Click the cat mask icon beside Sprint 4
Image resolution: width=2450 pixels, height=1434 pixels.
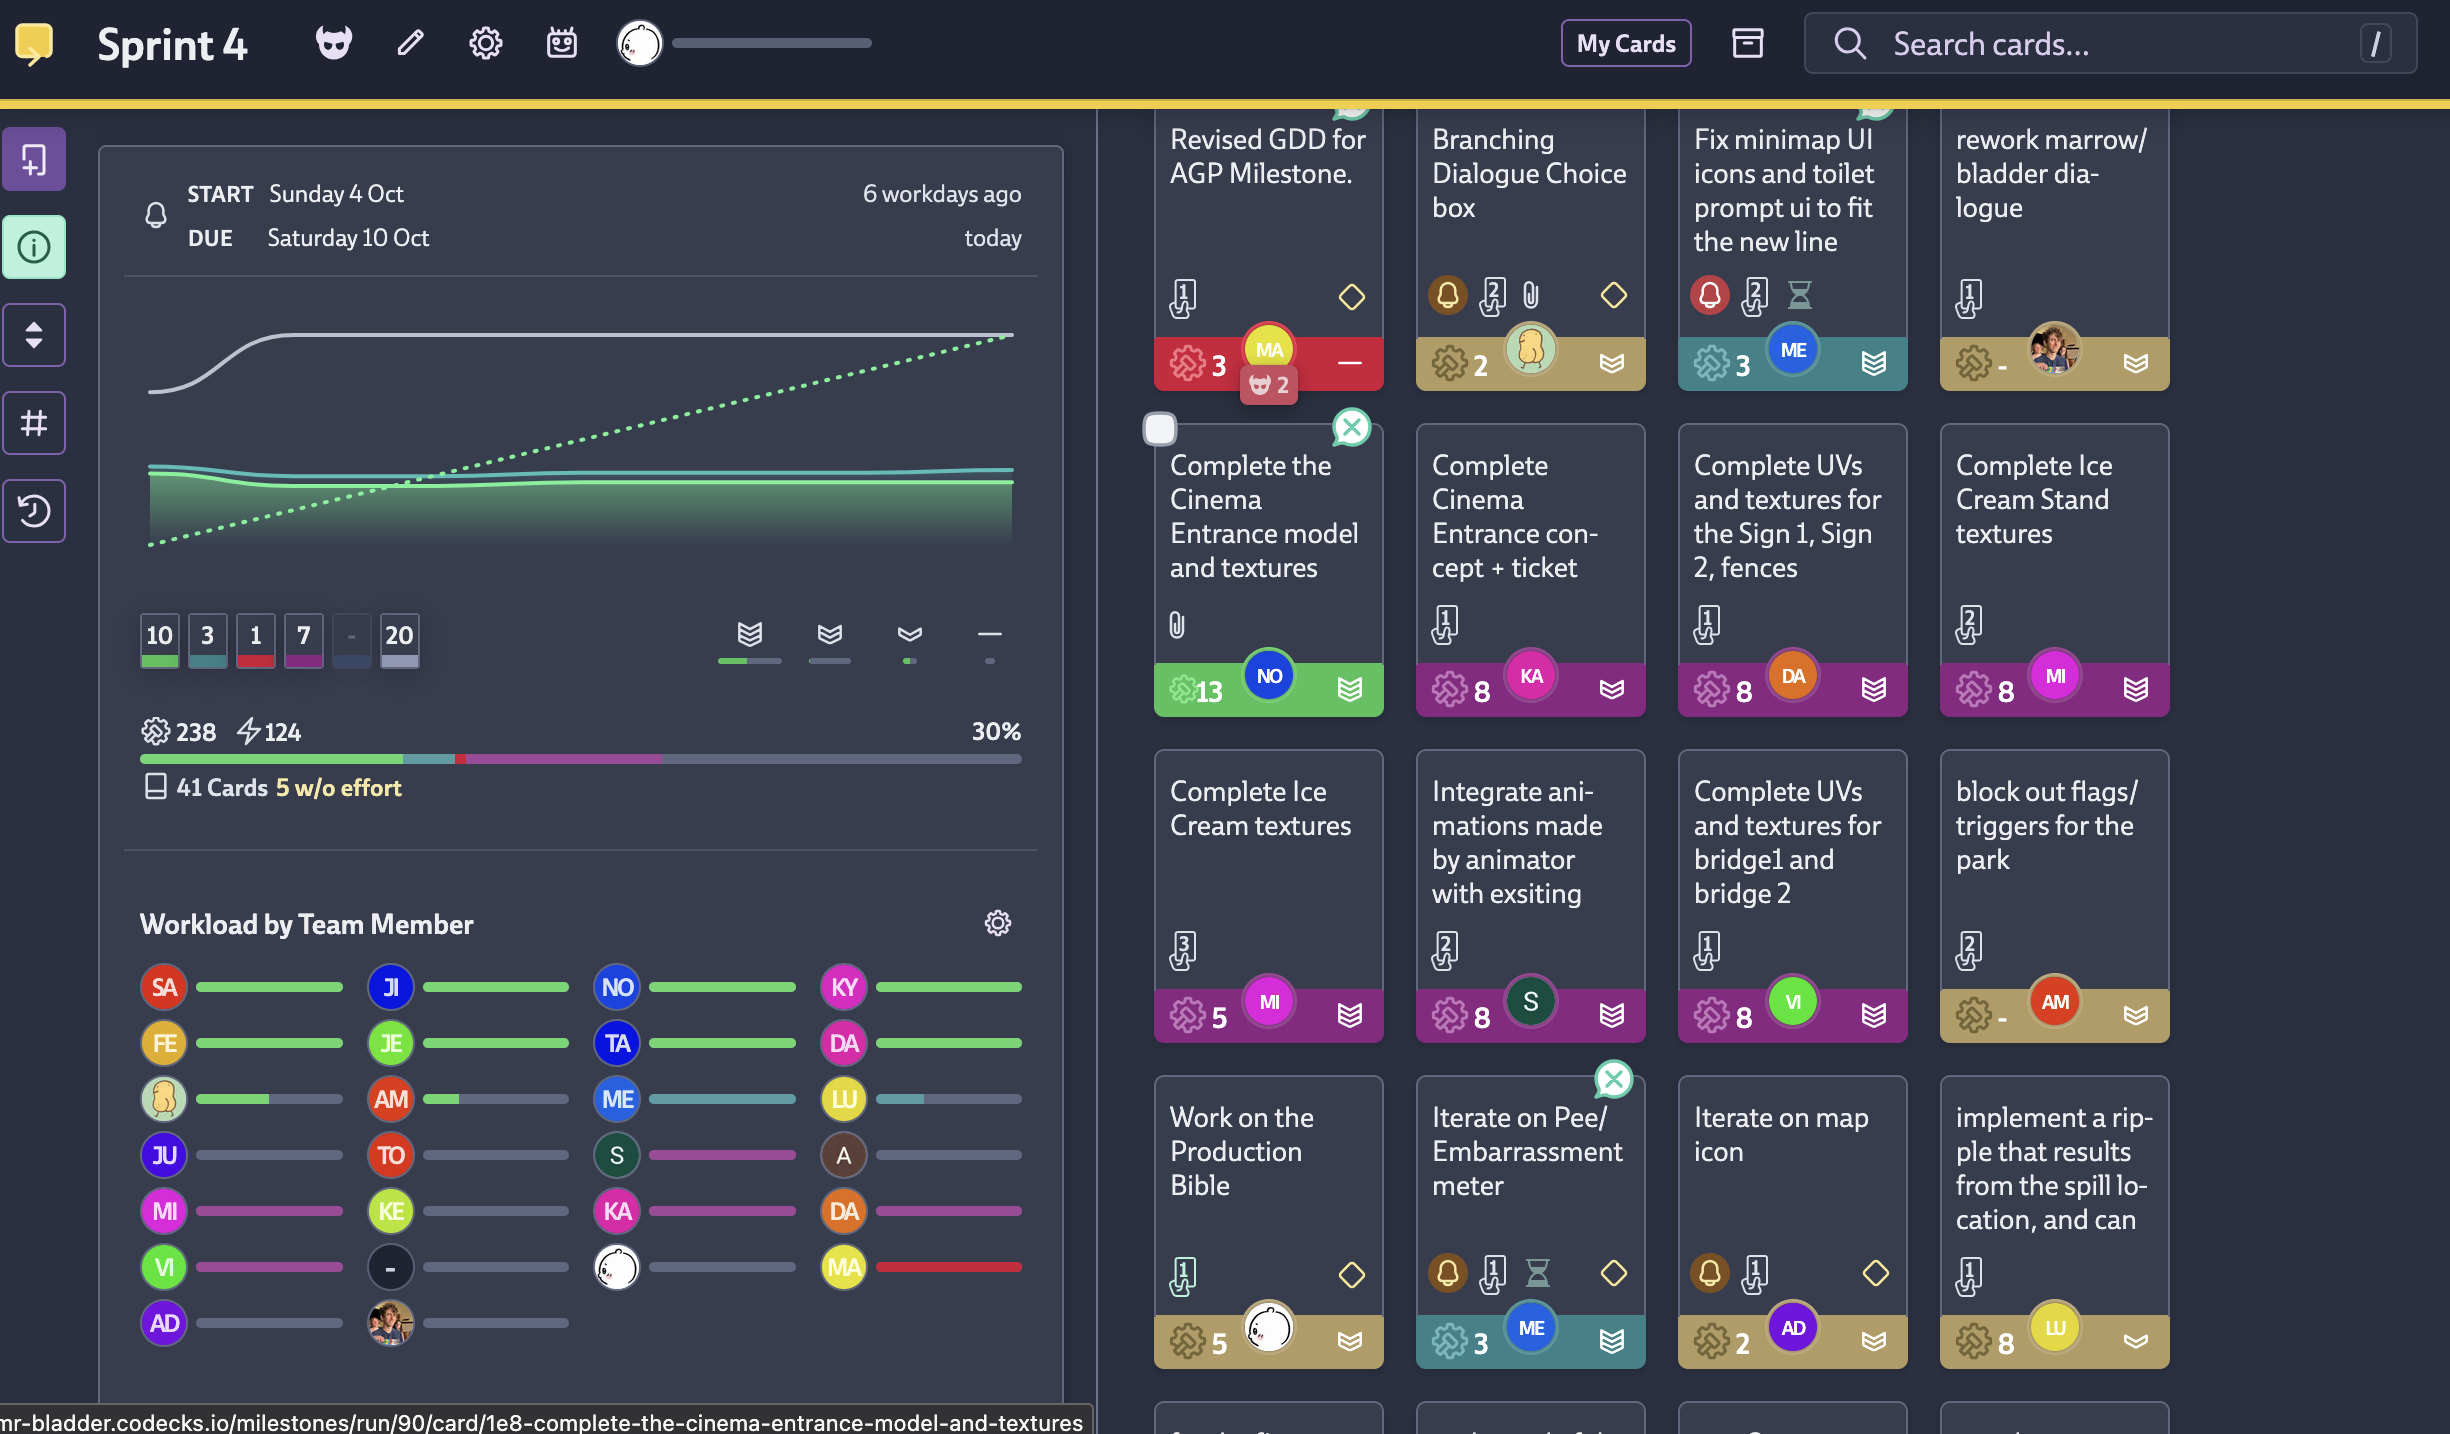(x=334, y=43)
